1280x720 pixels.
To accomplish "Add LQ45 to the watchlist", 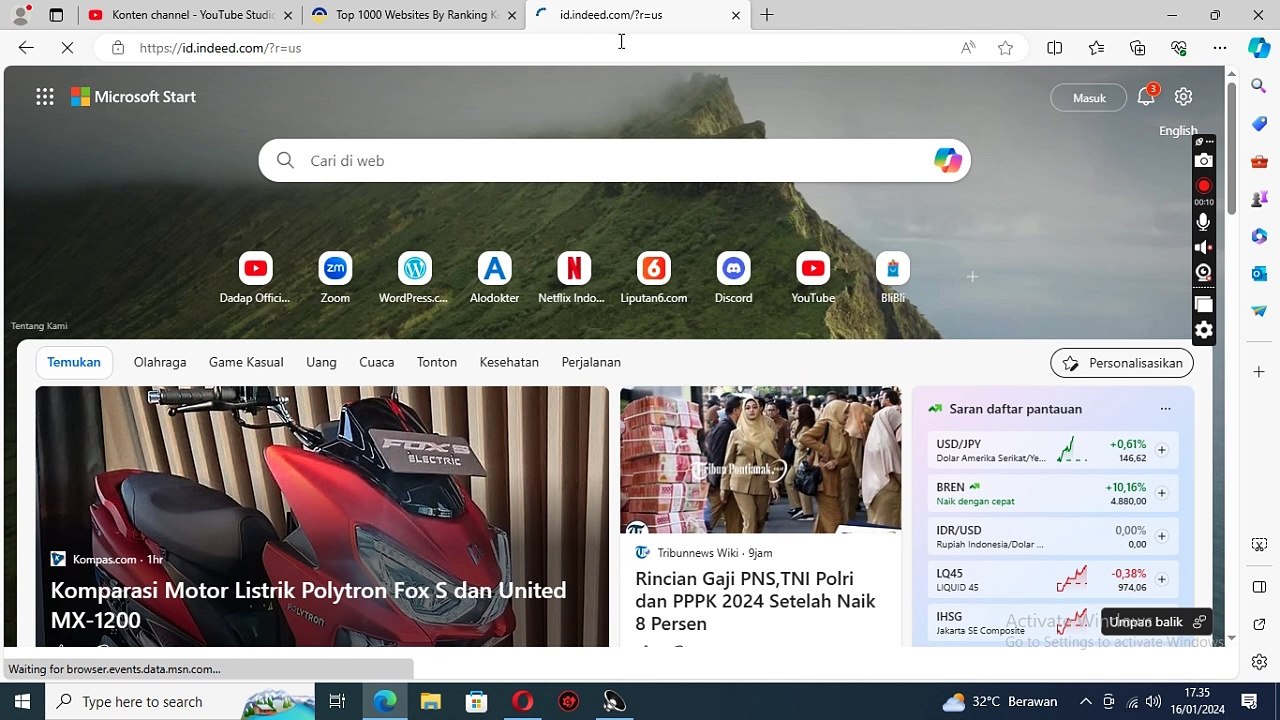I will coord(1161,579).
